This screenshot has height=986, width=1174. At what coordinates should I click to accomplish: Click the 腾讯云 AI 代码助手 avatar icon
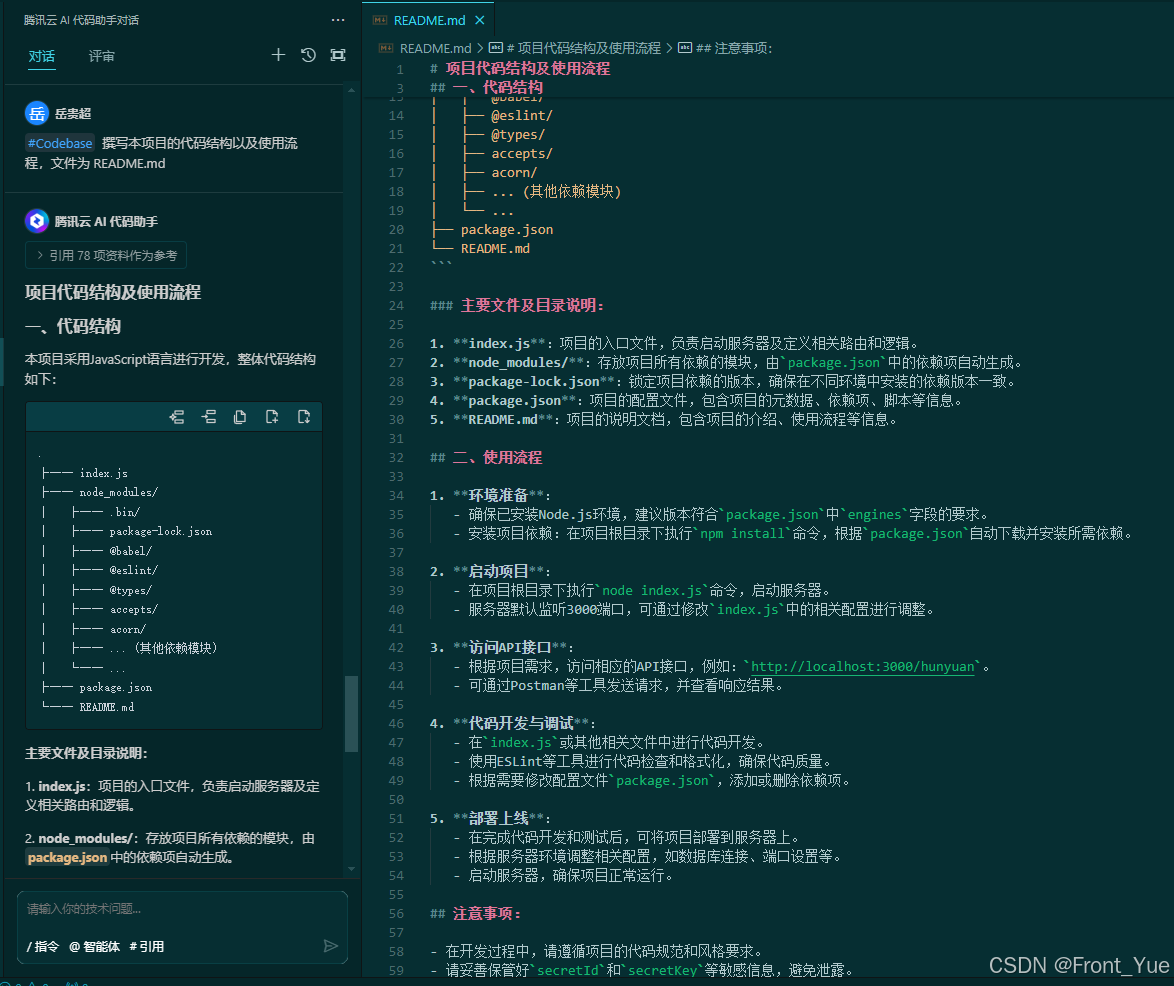point(37,221)
